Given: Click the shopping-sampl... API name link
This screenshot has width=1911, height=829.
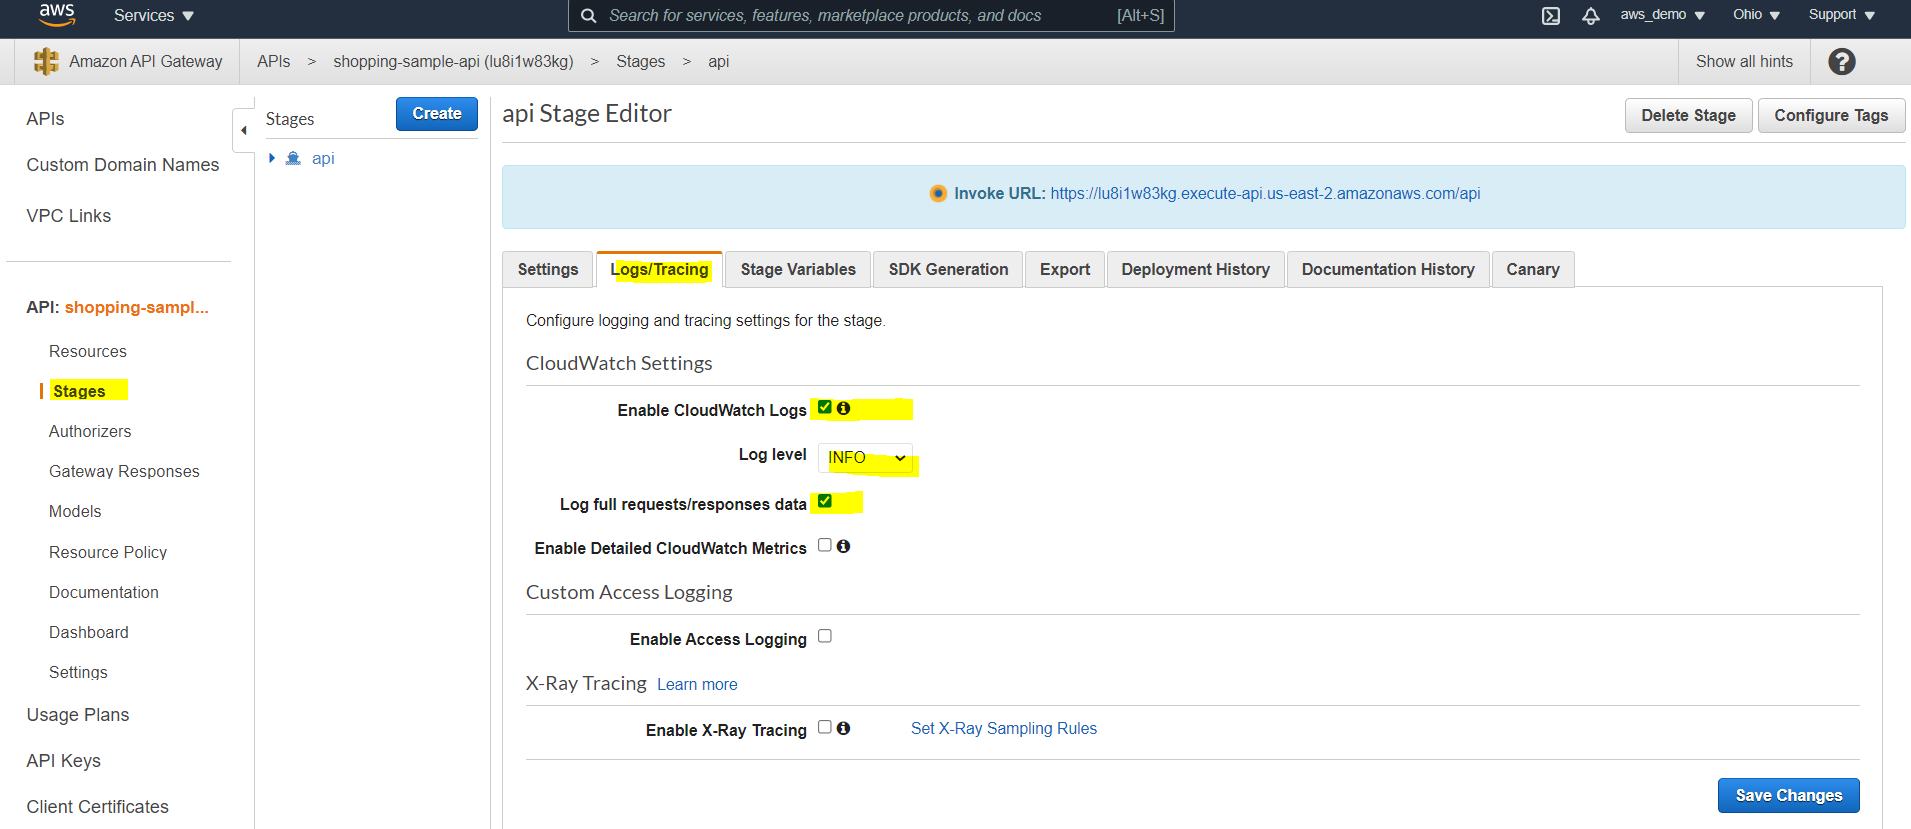Looking at the screenshot, I should tap(137, 307).
